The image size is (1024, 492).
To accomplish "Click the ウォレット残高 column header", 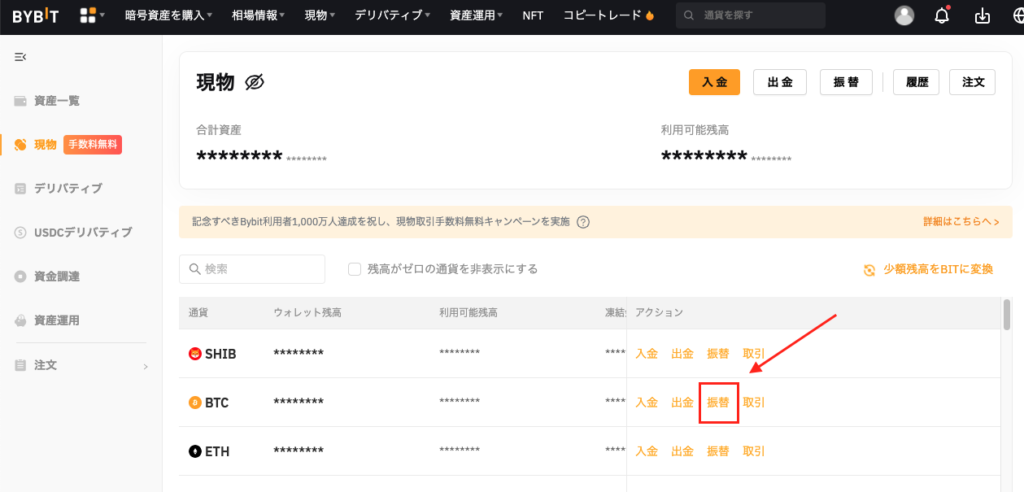I will coord(308,313).
